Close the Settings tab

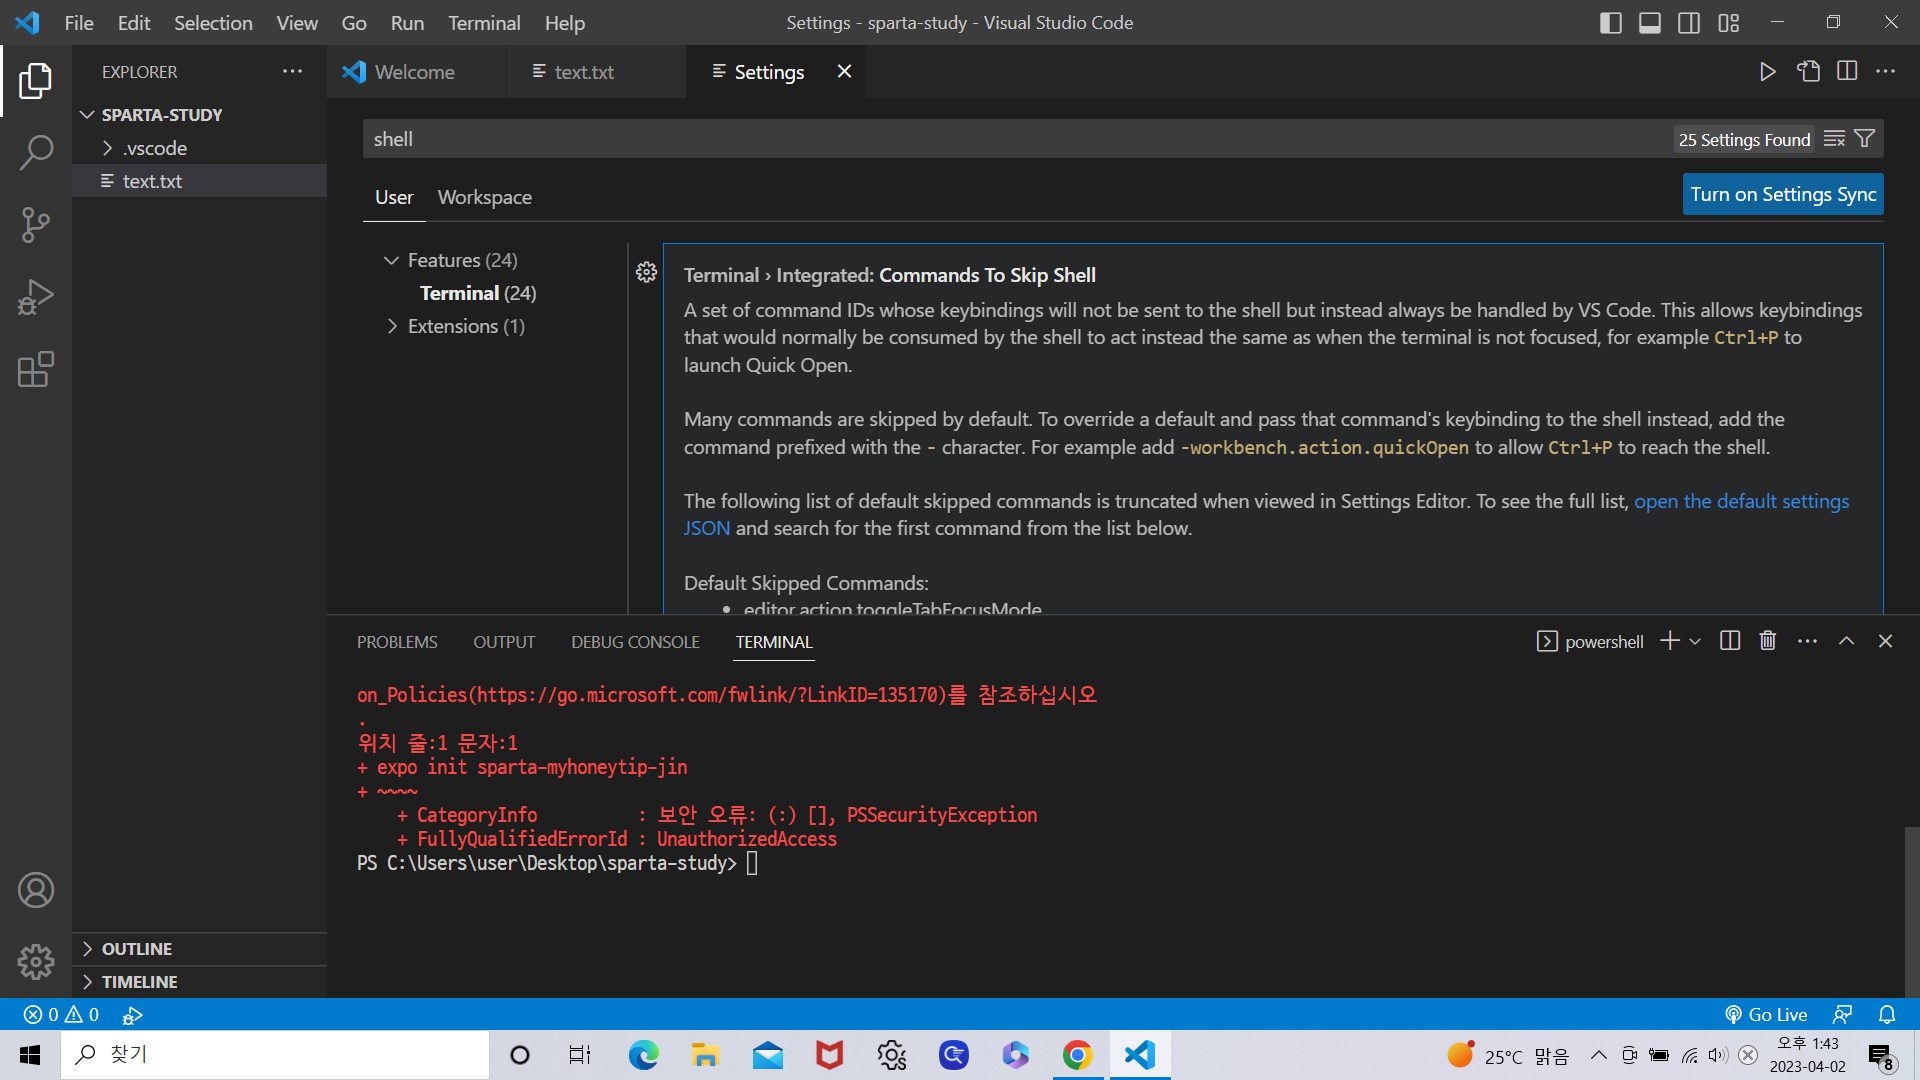(845, 71)
